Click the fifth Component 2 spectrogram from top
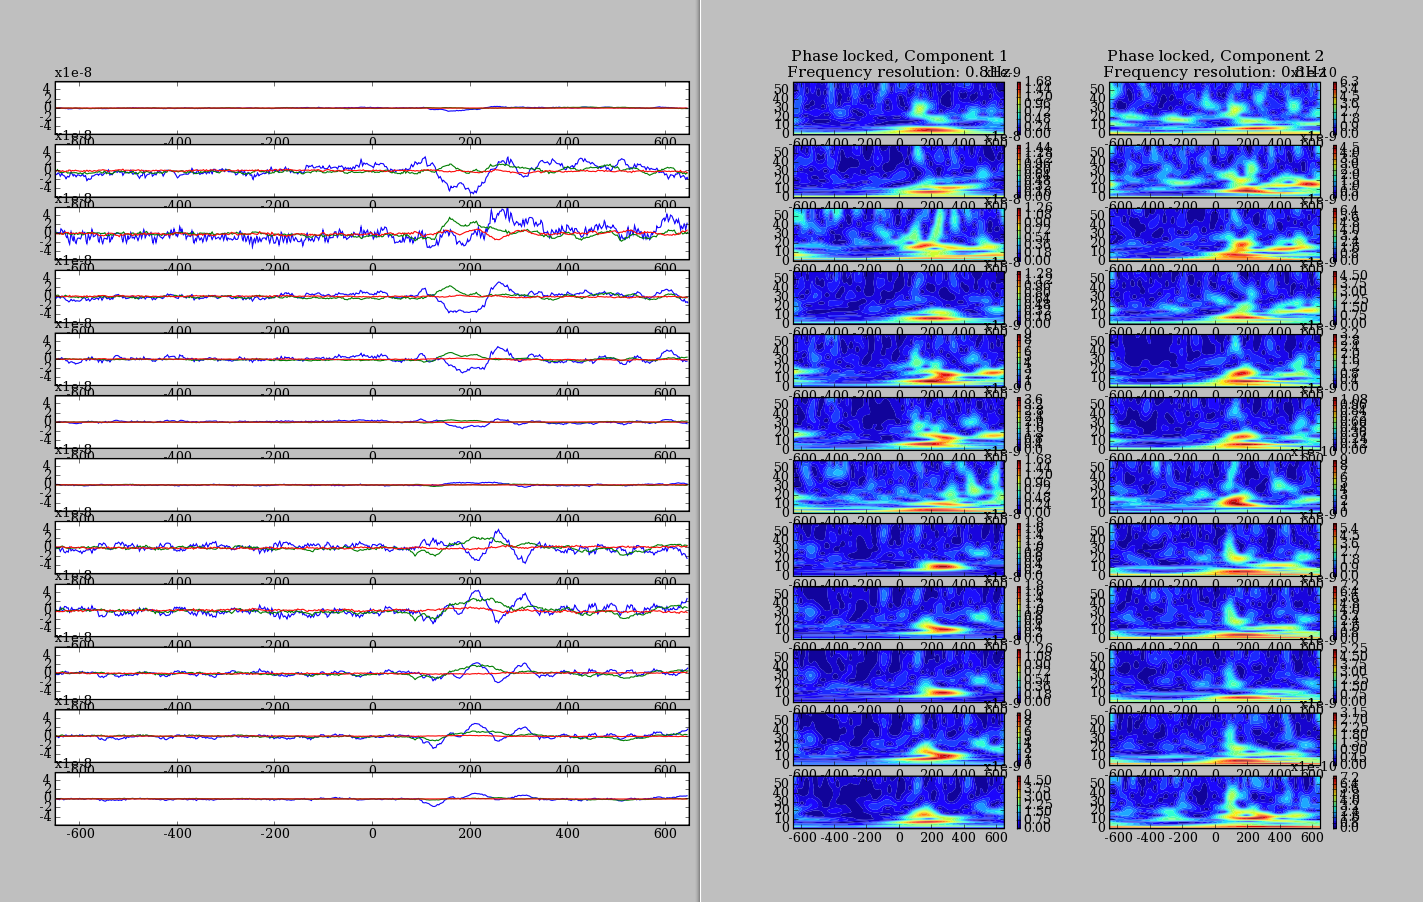This screenshot has height=902, width=1423. point(1215,360)
